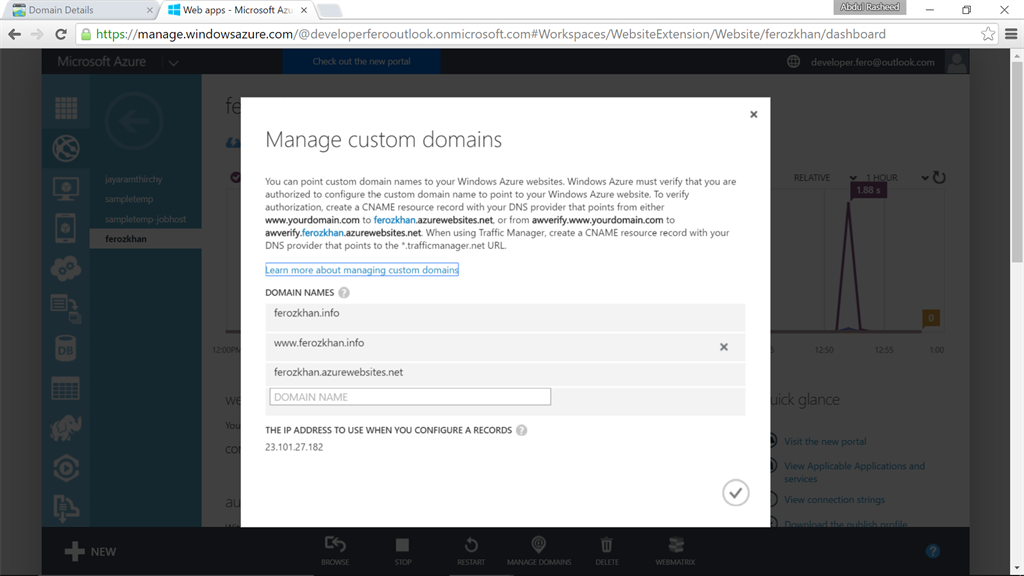This screenshot has height=576, width=1024.
Task: Open Batch Services sidebar icon
Action: tap(66, 308)
